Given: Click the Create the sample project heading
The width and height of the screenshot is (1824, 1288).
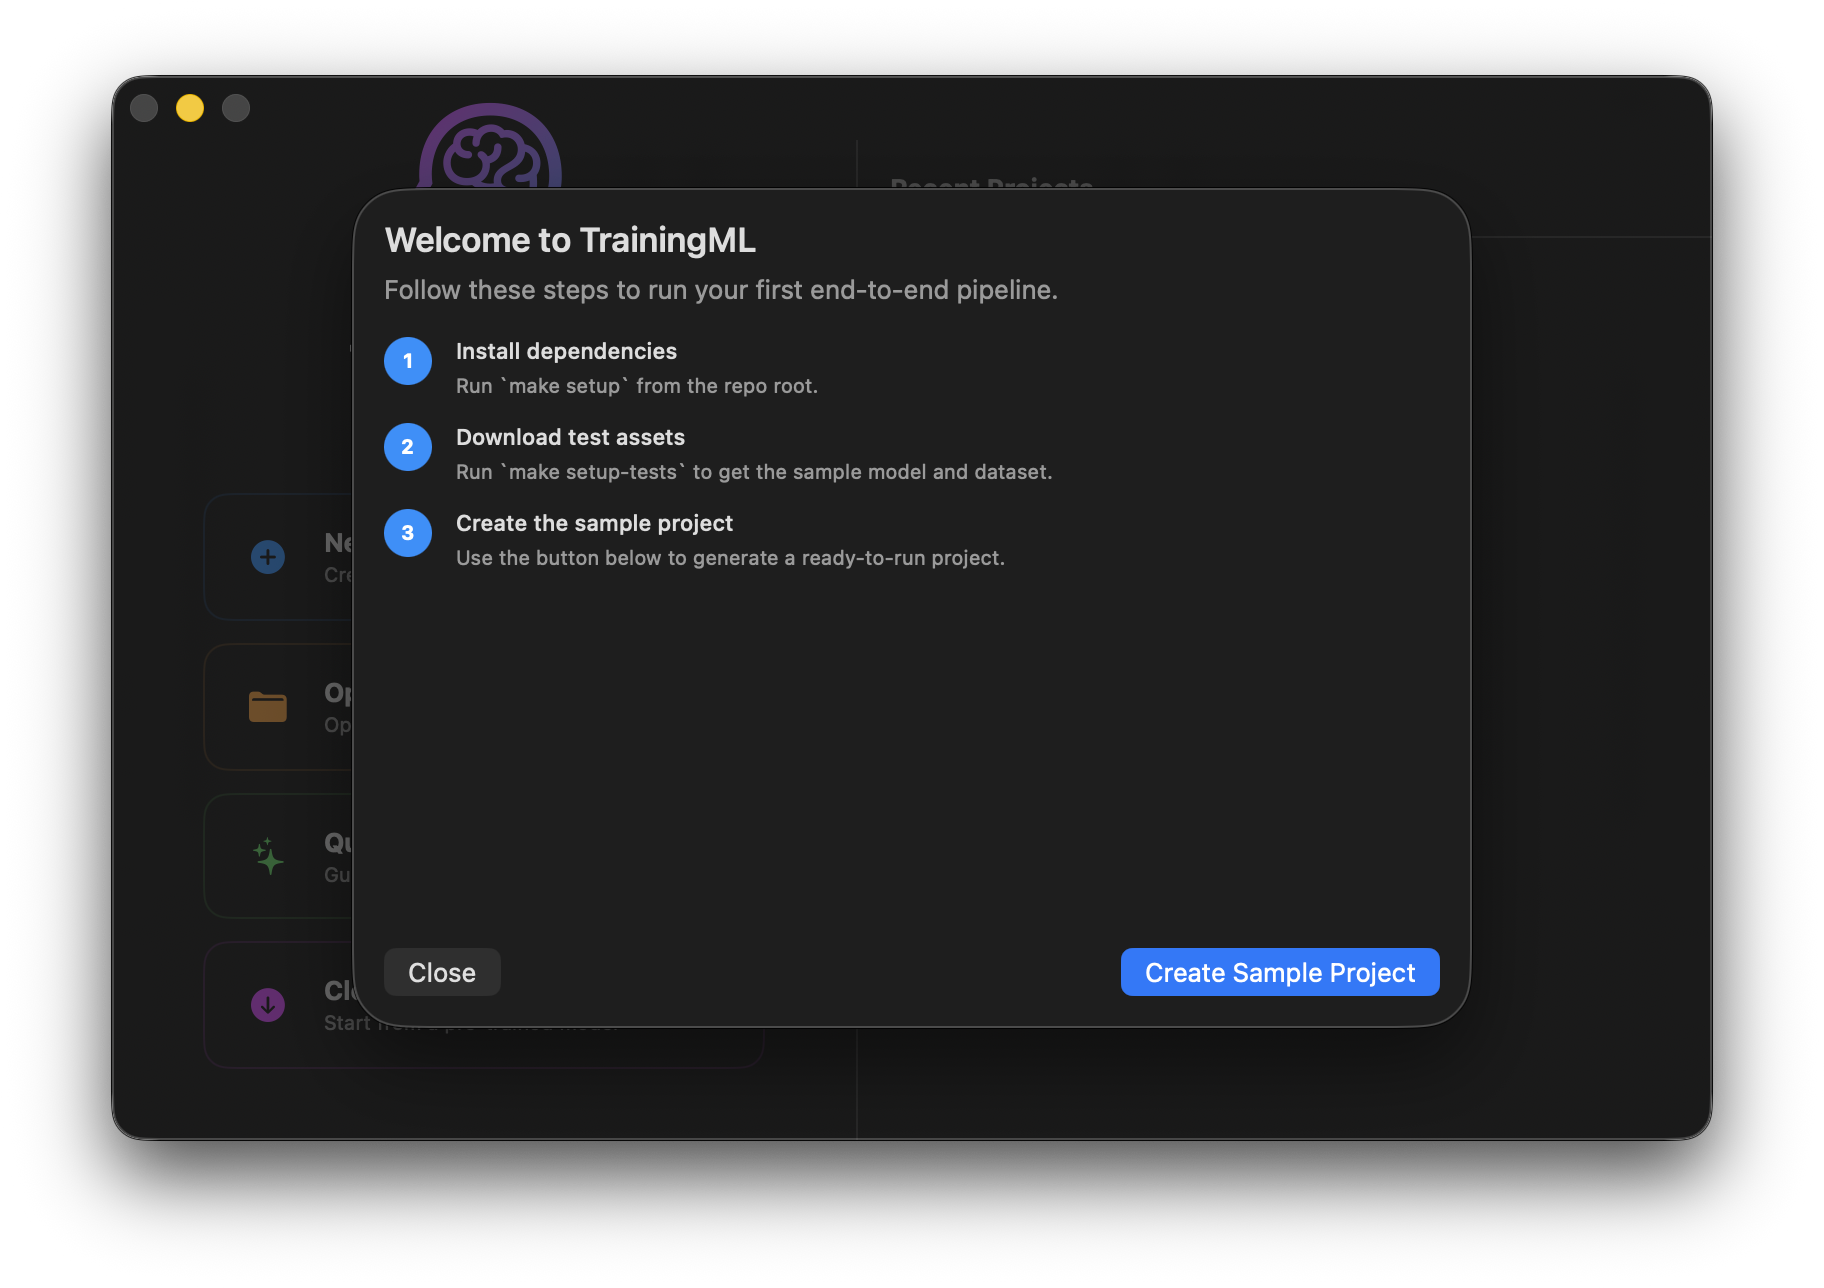Looking at the screenshot, I should coord(594,523).
